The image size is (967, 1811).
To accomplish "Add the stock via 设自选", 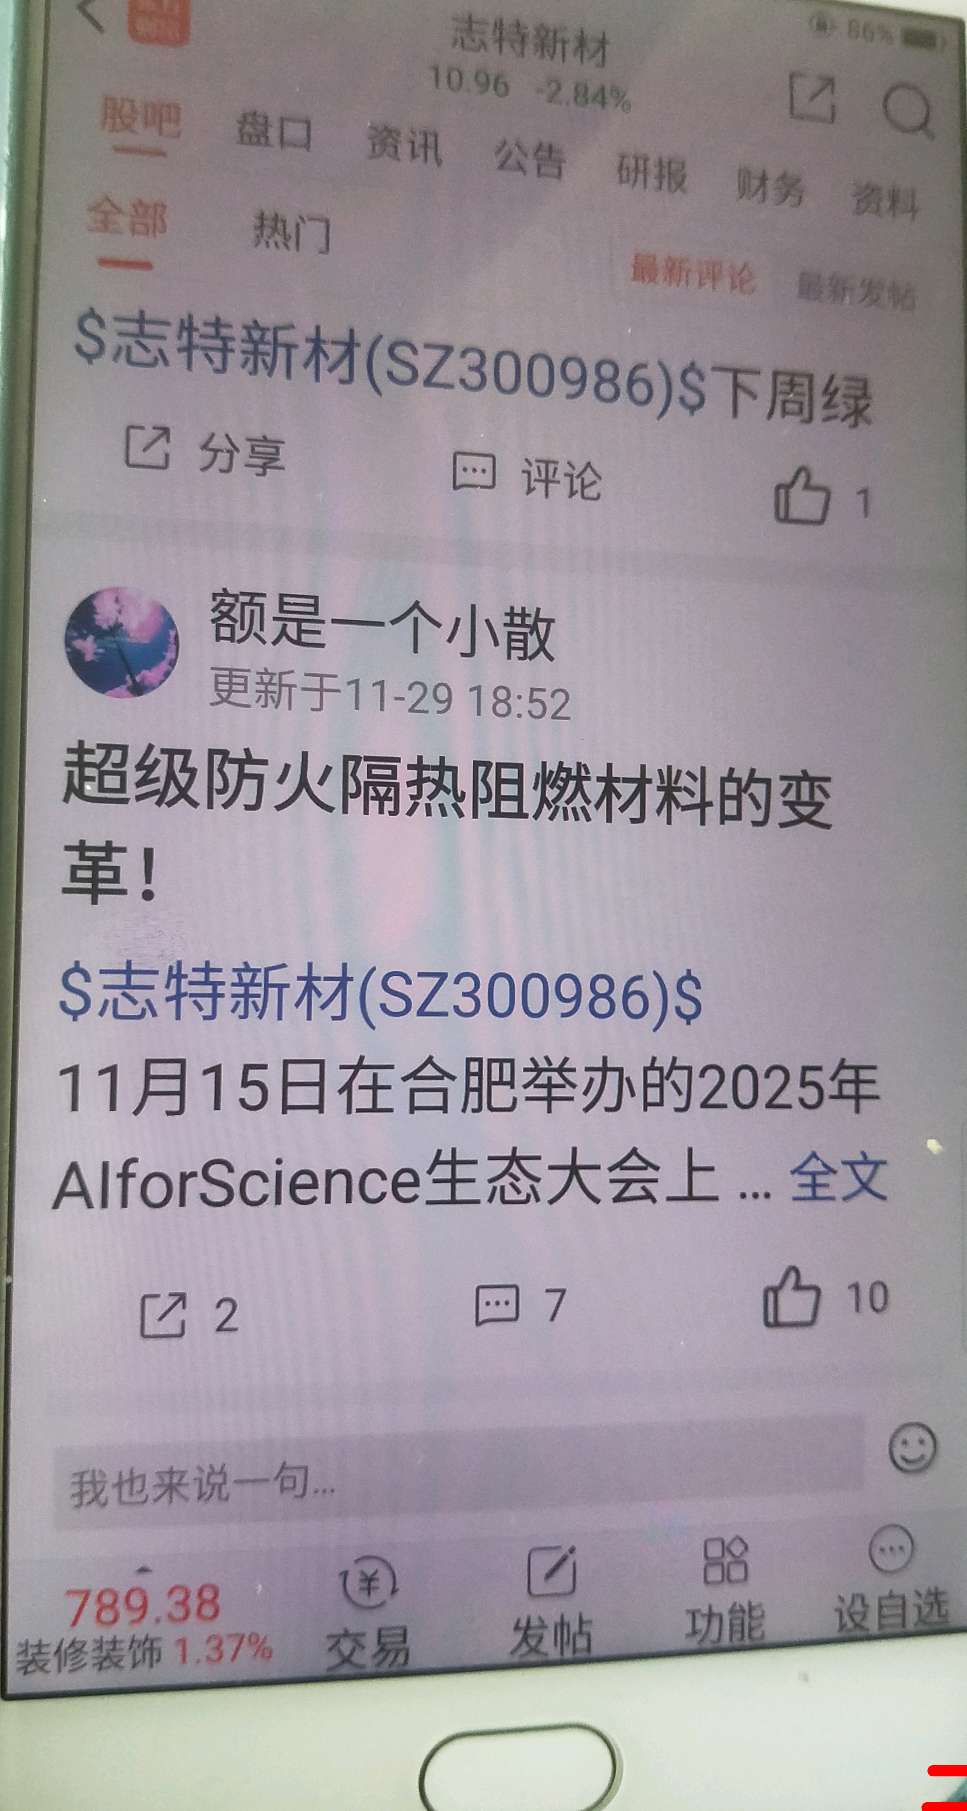I will click(891, 1581).
